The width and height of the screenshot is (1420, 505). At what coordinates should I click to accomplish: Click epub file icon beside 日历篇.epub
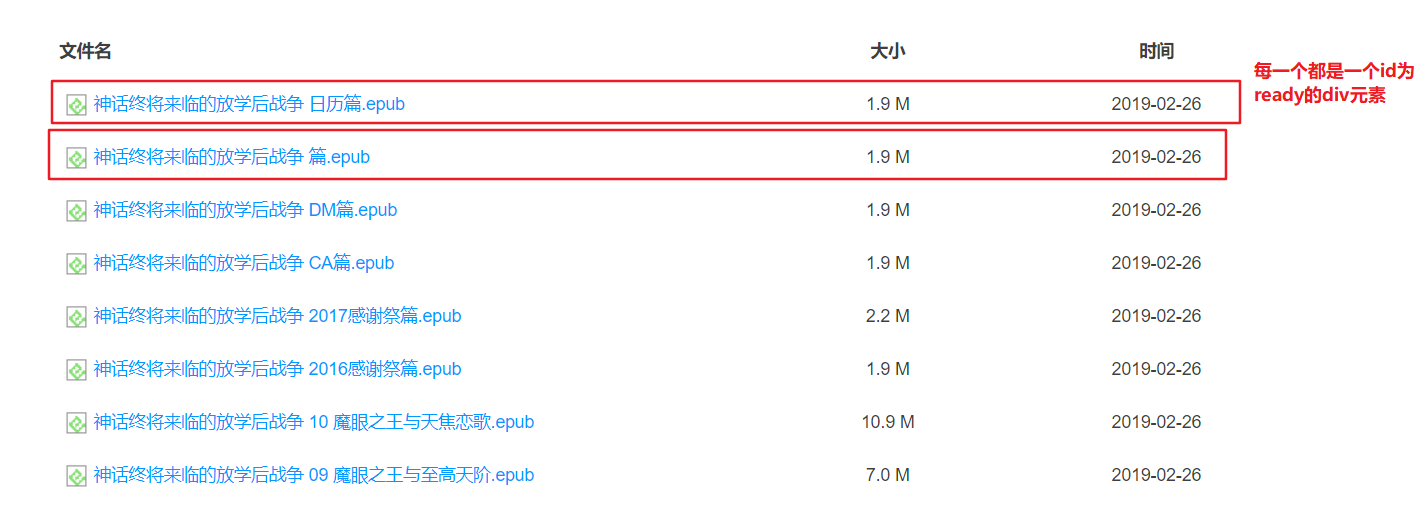[76, 105]
